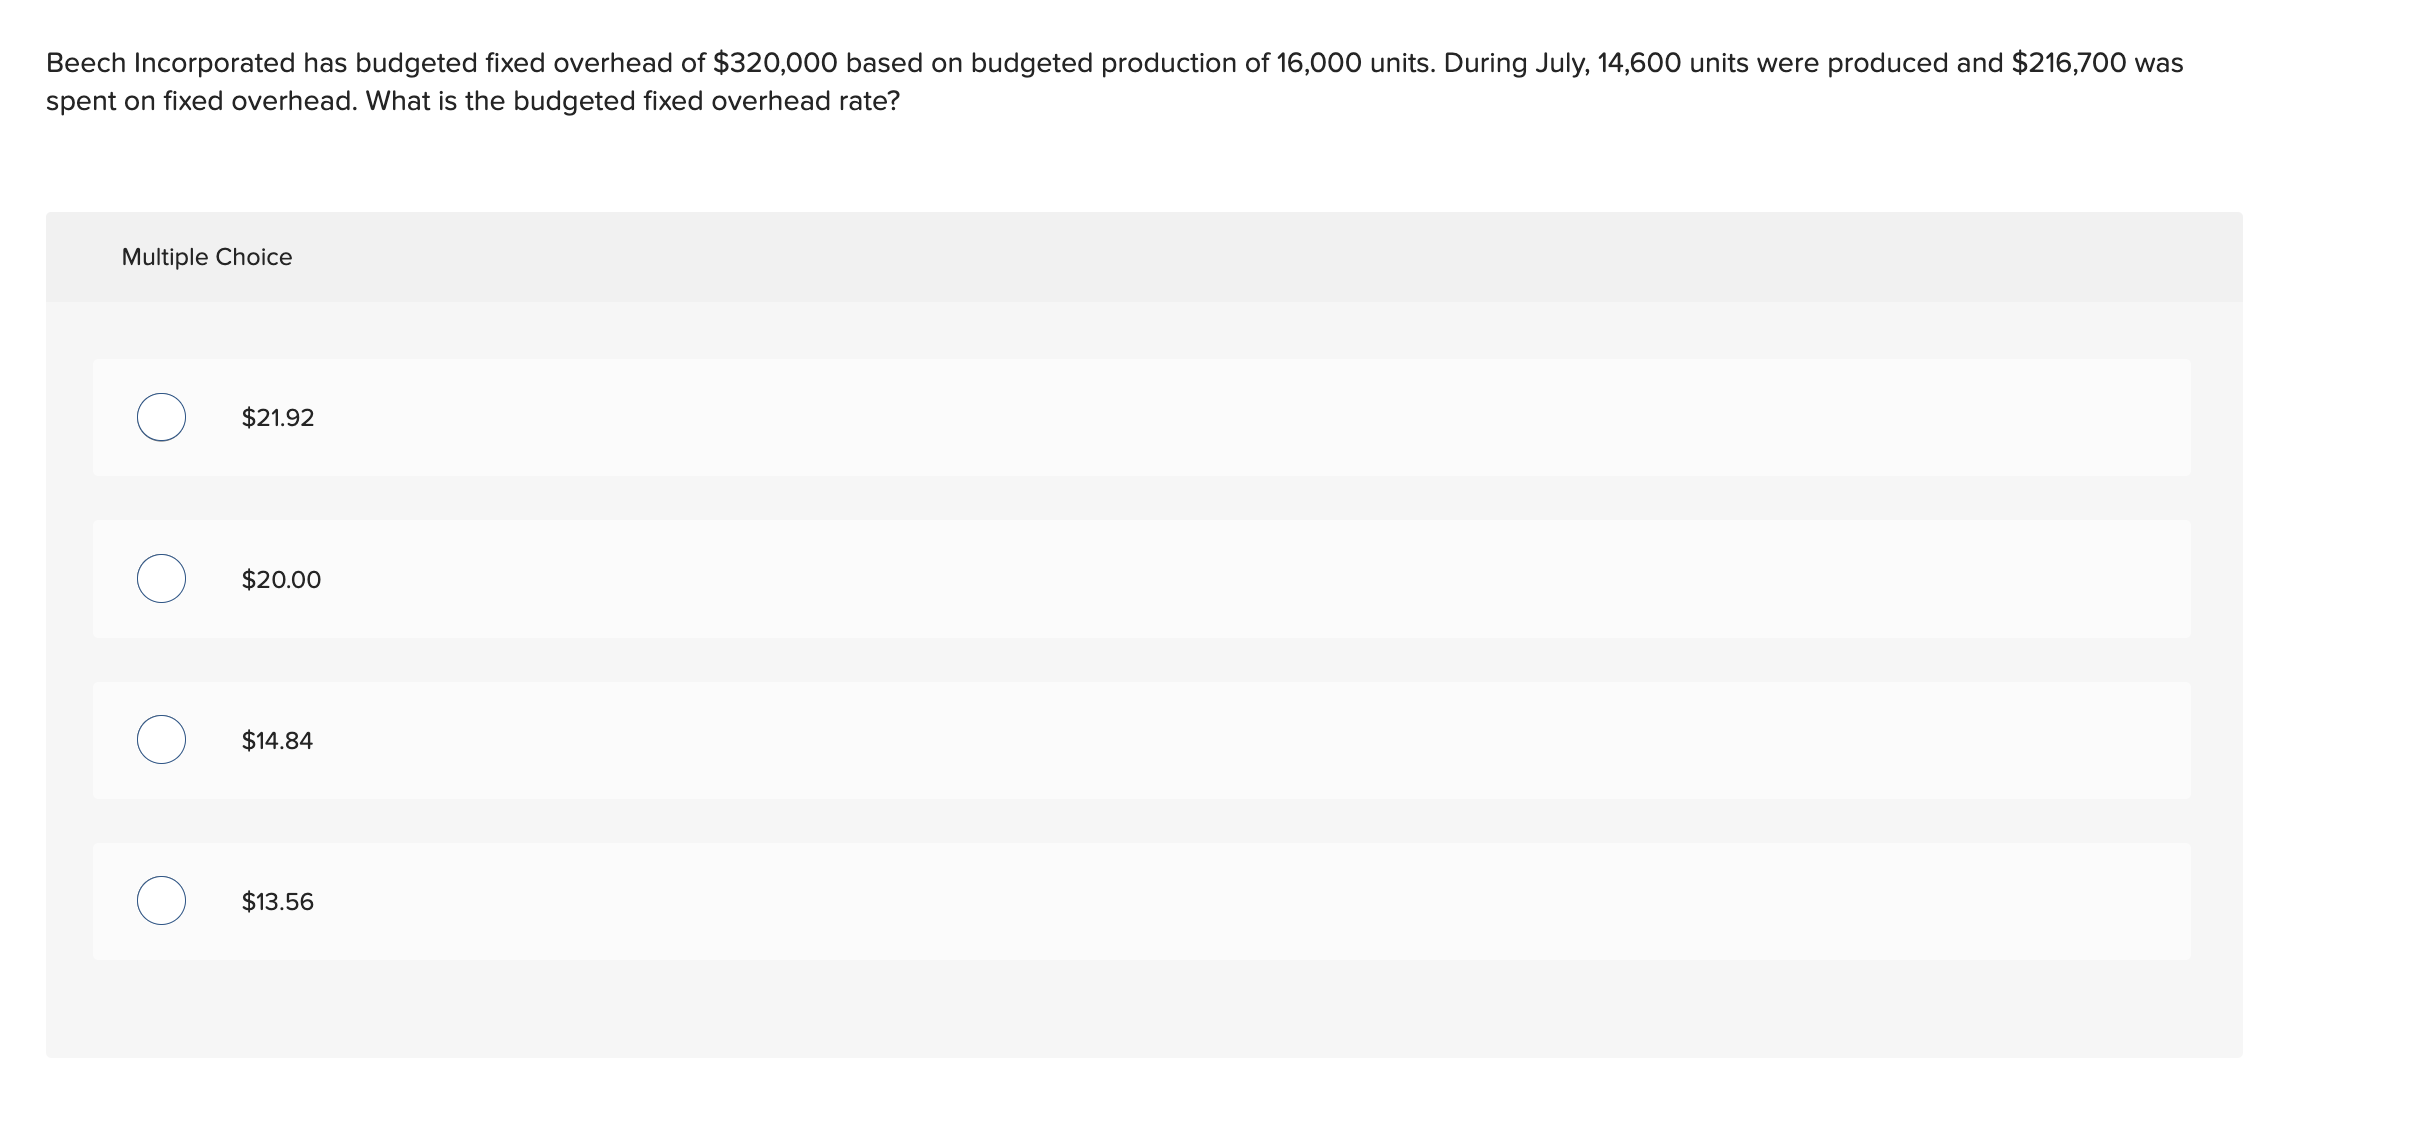2416x1132 pixels.
Task: Select the $20.00 radio button
Action: (x=160, y=577)
